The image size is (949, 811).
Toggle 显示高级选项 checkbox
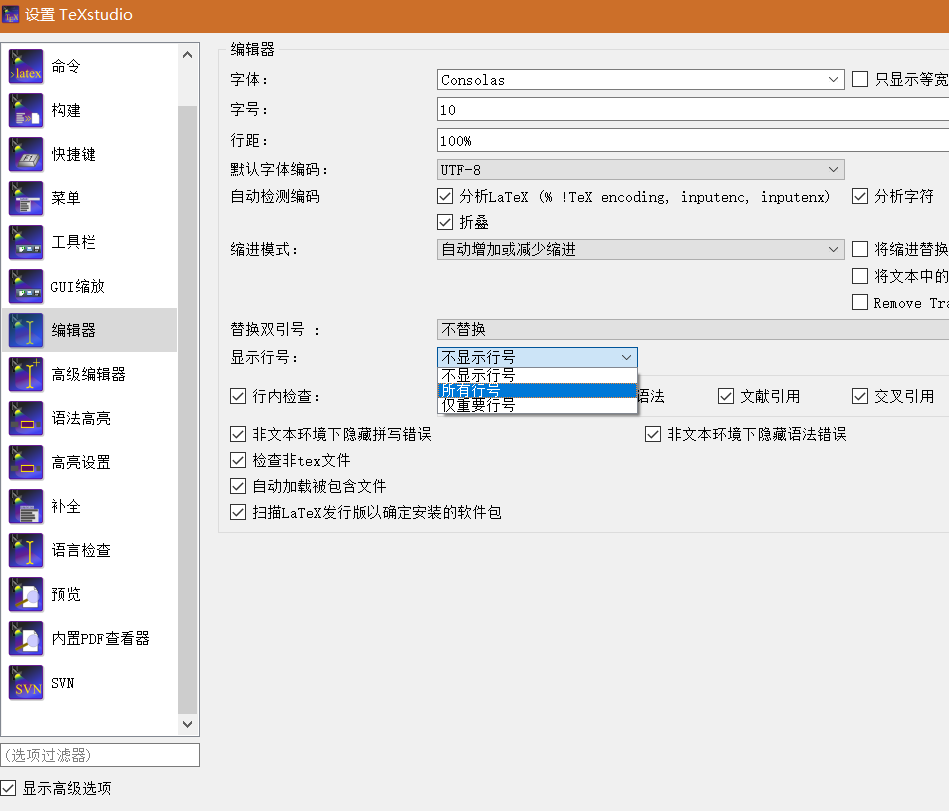(x=8, y=788)
